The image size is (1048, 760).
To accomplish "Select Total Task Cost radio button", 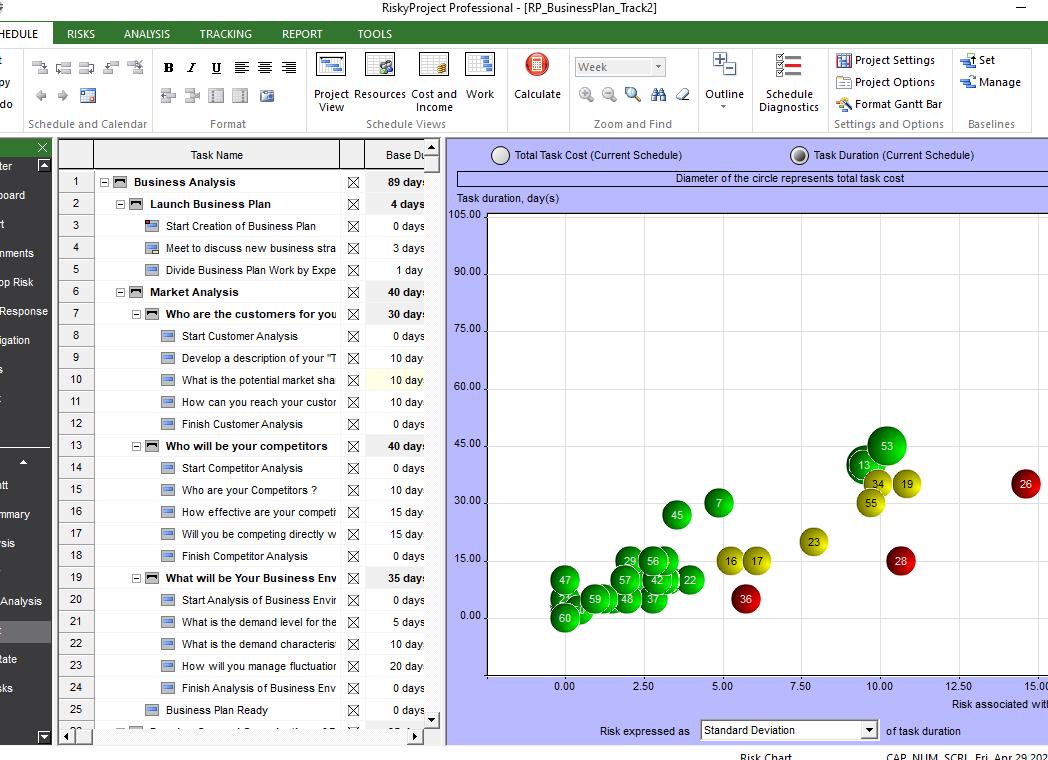I will pyautogui.click(x=501, y=156).
